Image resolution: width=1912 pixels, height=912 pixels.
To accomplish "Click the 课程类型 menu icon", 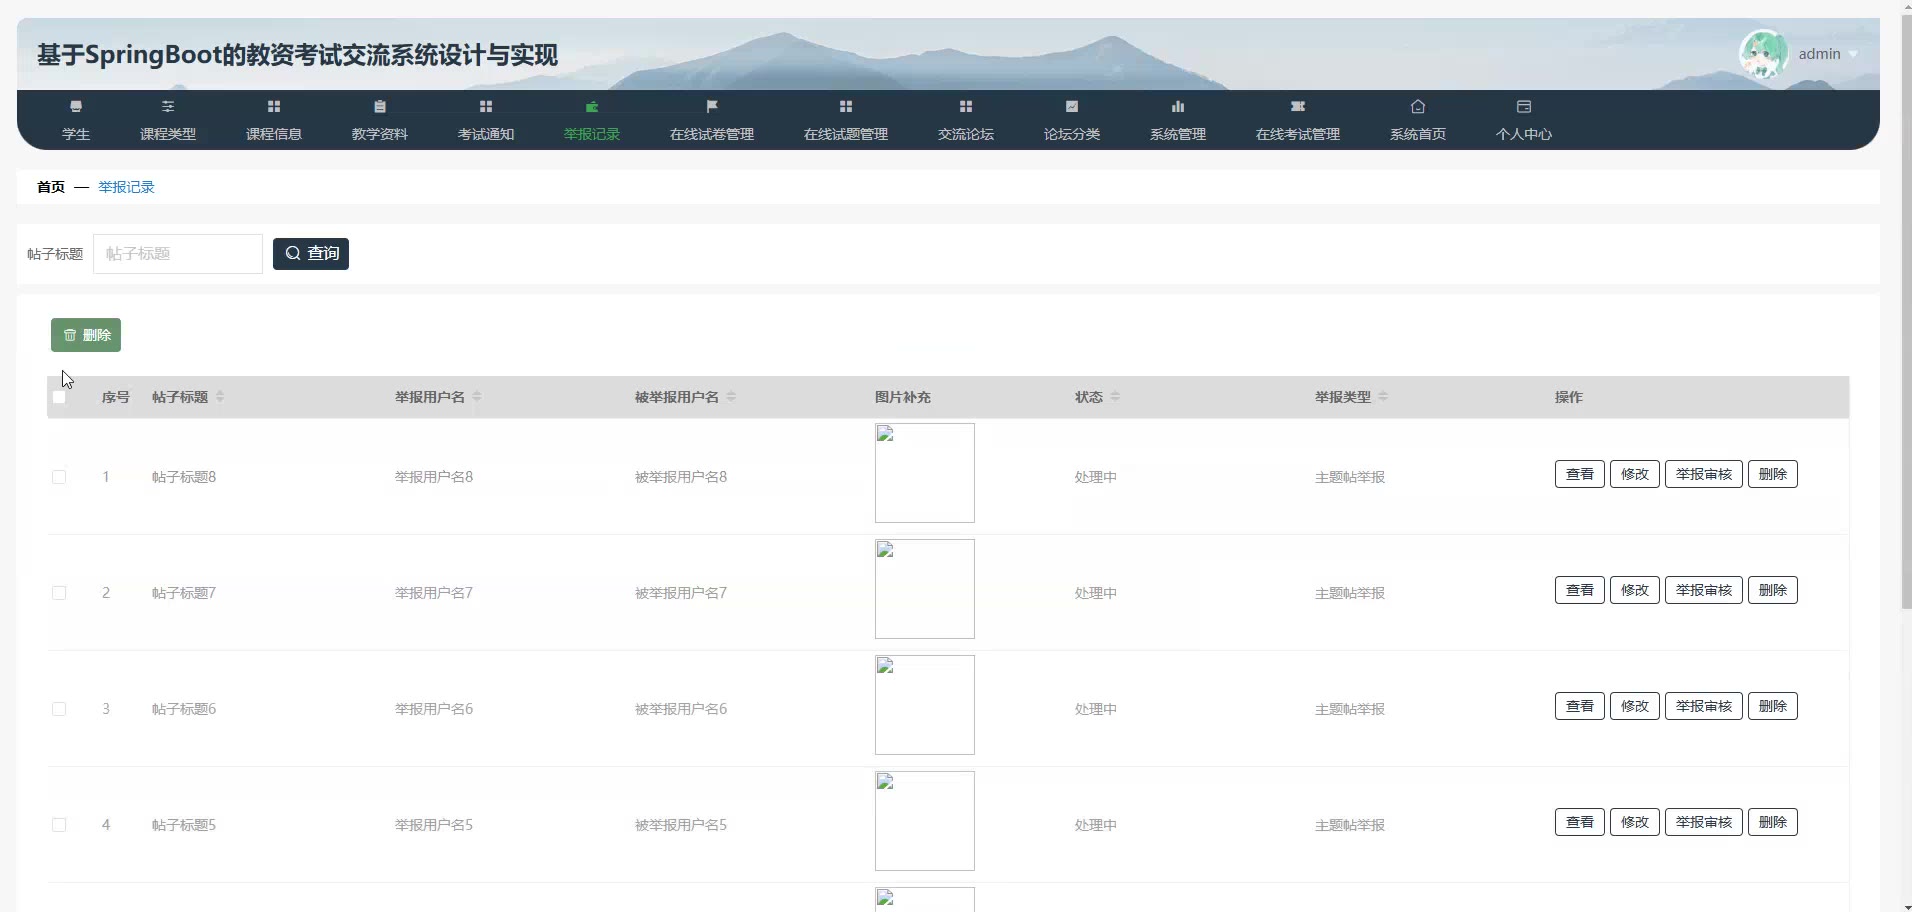I will (168, 106).
